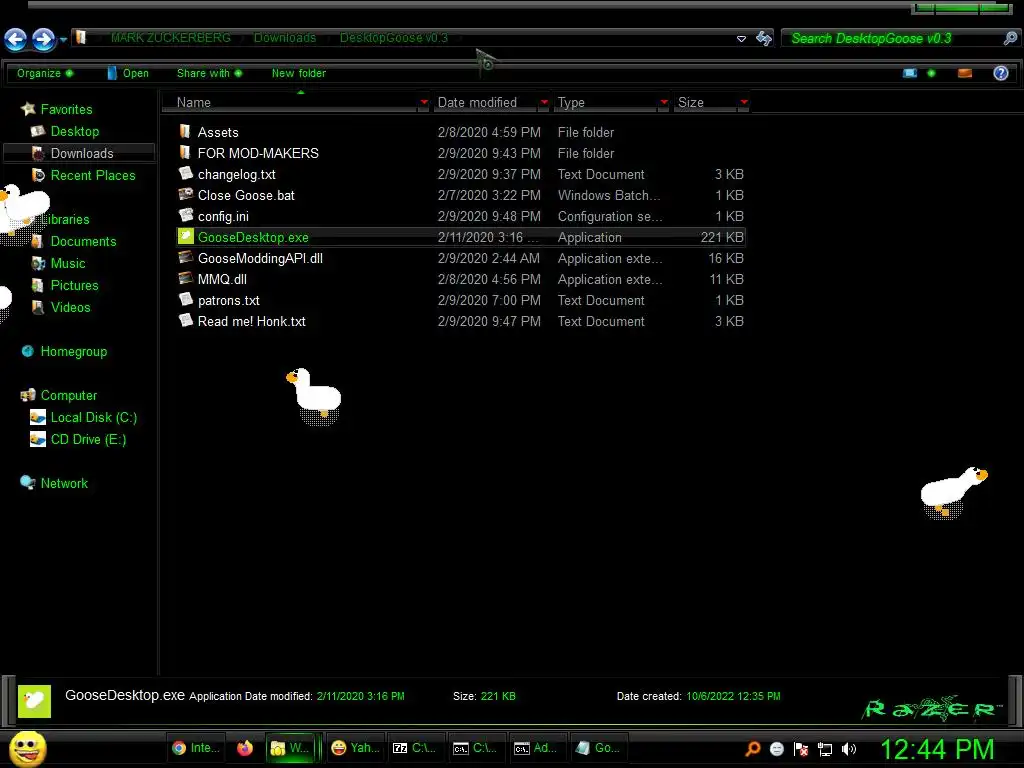Click the GooseDesktop.exe thumbnail in details pane
Image resolution: width=1024 pixels, height=768 pixels.
click(34, 701)
